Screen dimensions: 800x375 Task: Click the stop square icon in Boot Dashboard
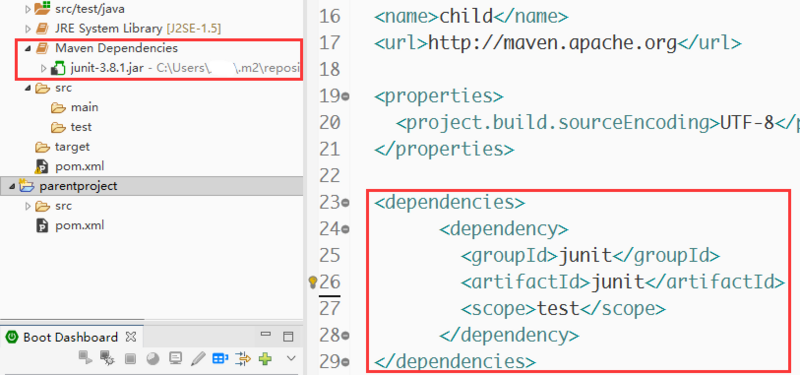click(131, 359)
